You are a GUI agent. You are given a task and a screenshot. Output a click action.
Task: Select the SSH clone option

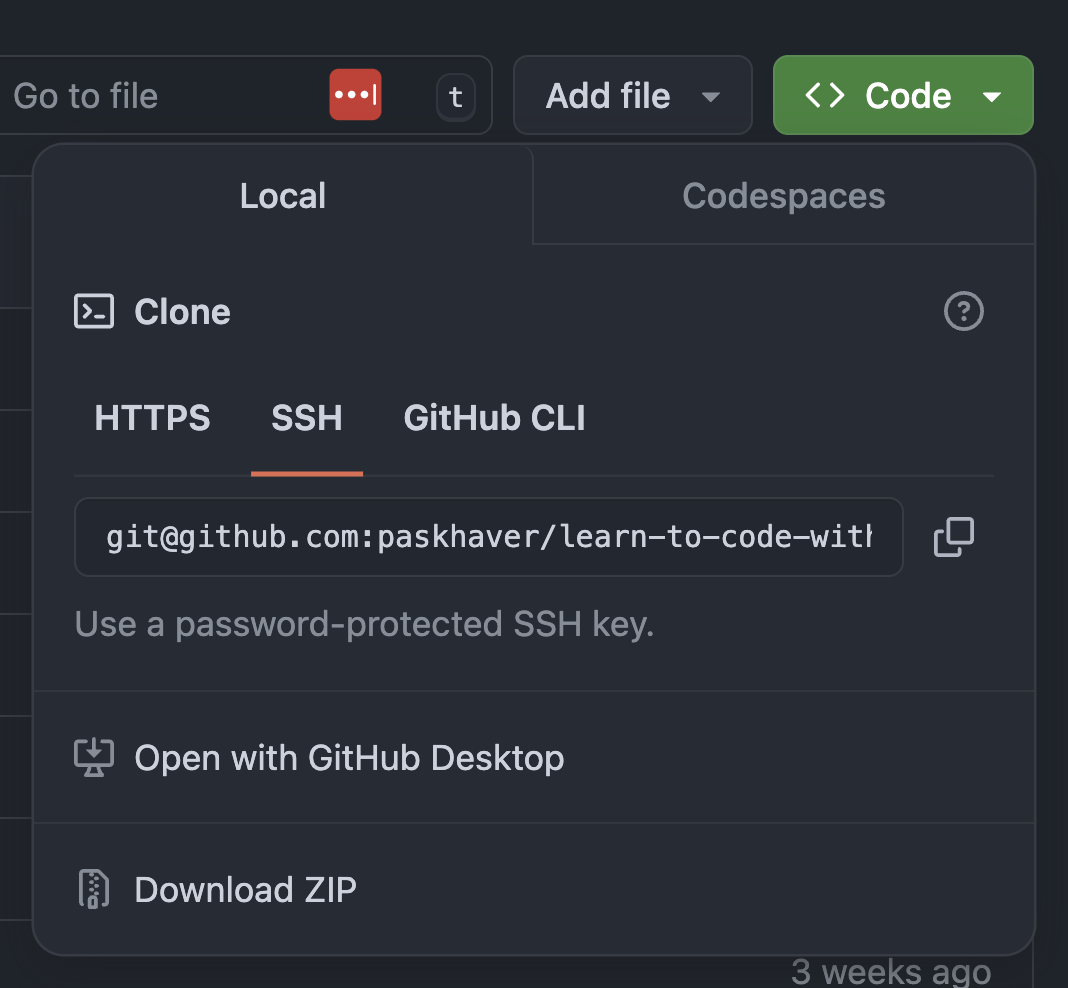point(307,417)
